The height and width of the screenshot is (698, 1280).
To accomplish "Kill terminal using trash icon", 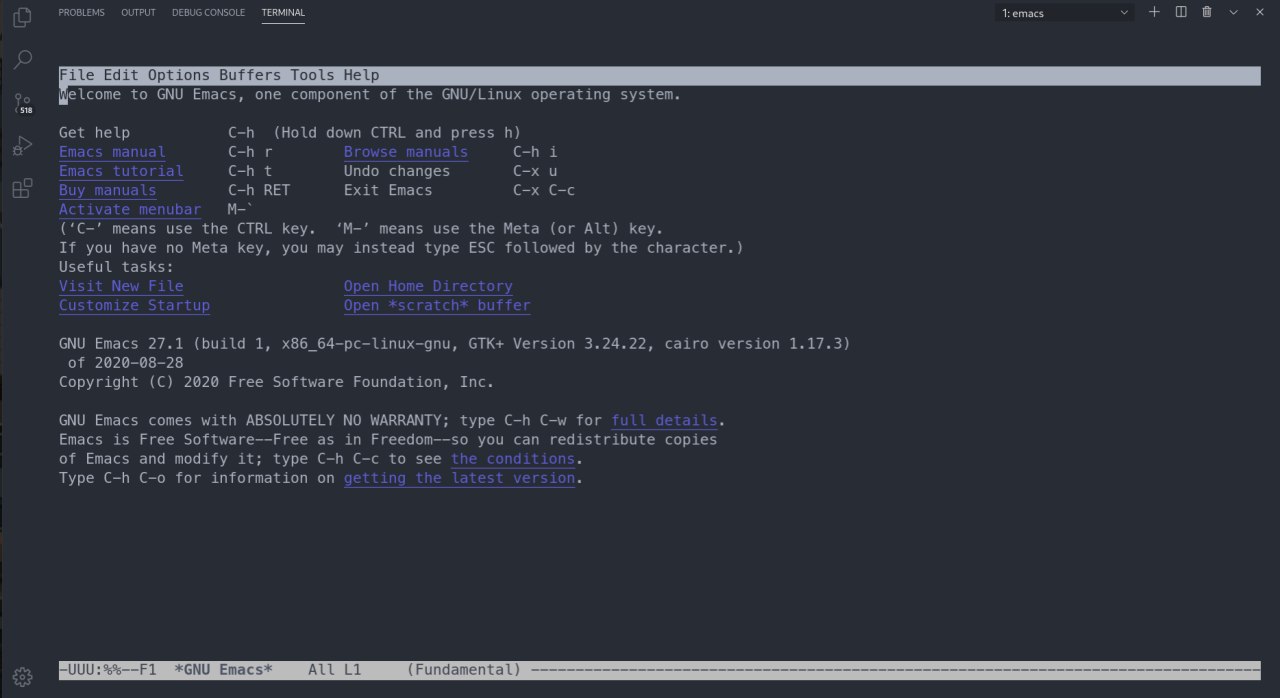I will point(1207,12).
